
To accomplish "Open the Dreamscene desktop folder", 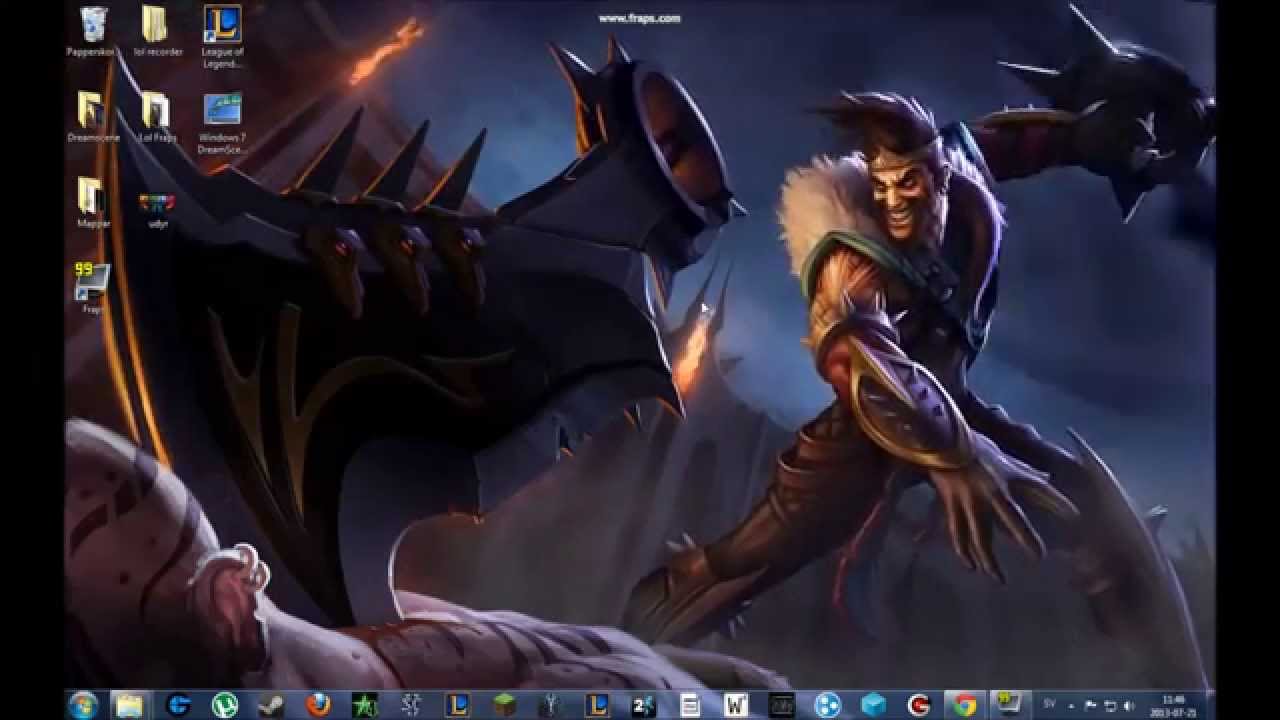I will point(91,116).
